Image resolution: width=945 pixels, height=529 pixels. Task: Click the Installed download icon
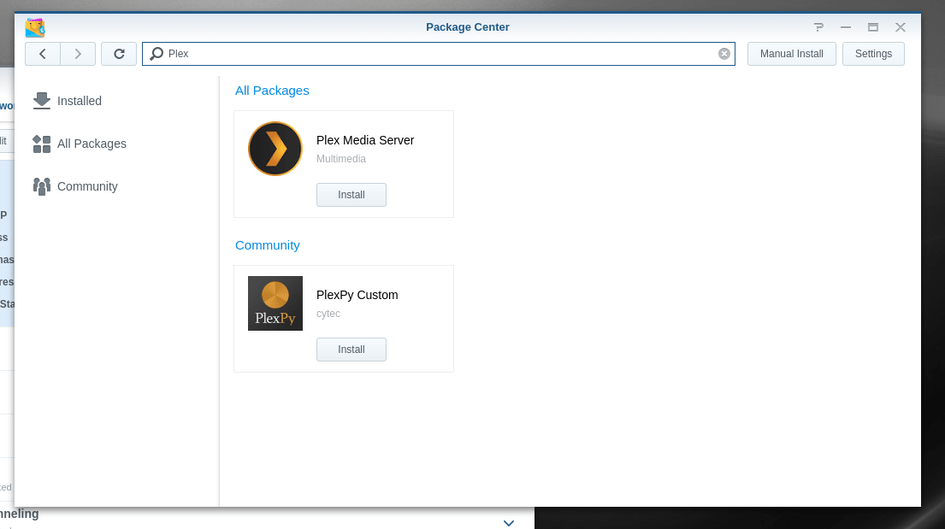coord(42,101)
